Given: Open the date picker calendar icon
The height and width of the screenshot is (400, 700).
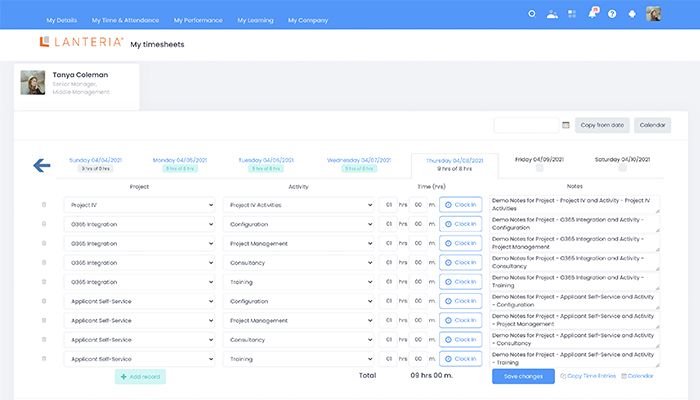Looking at the screenshot, I should coord(566,125).
